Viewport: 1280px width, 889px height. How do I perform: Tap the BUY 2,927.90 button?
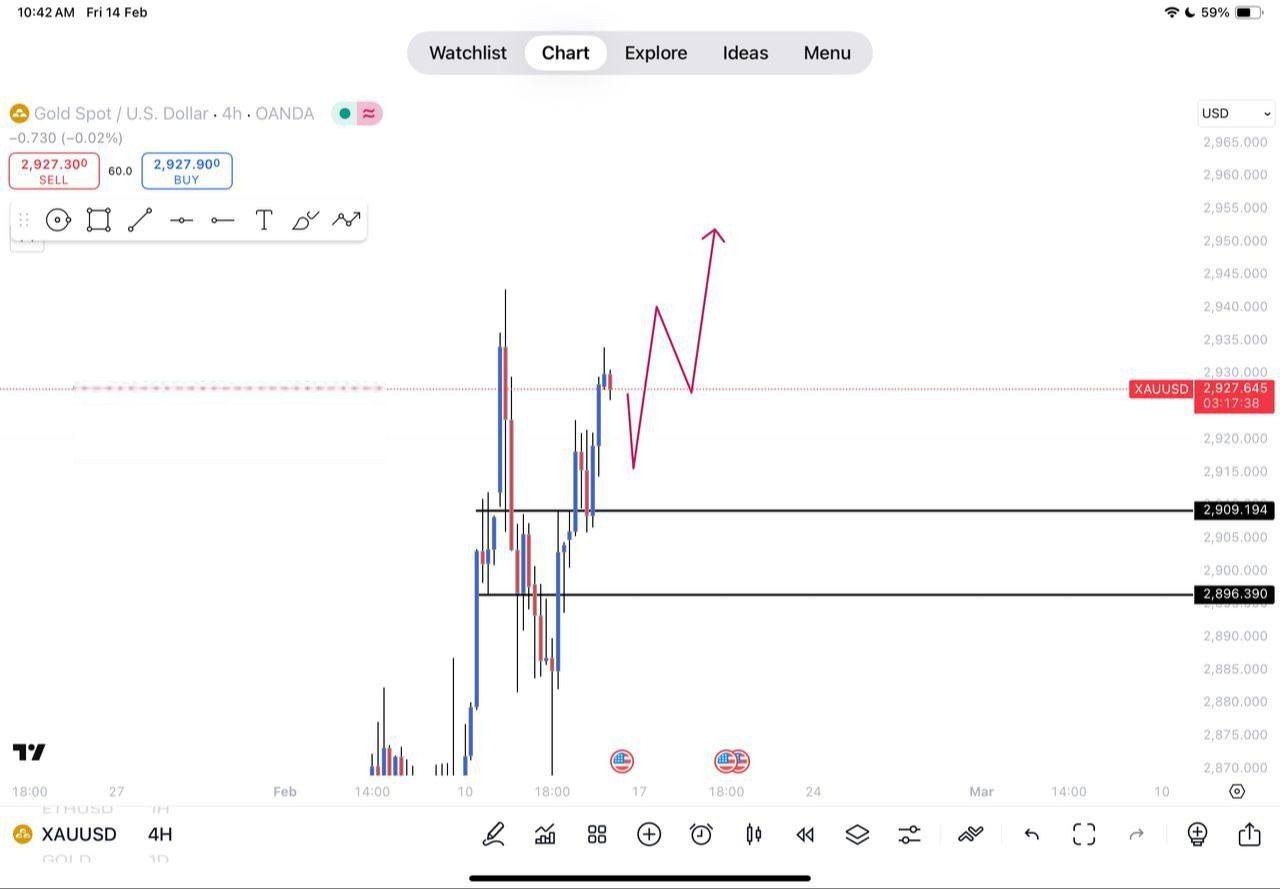tap(187, 171)
